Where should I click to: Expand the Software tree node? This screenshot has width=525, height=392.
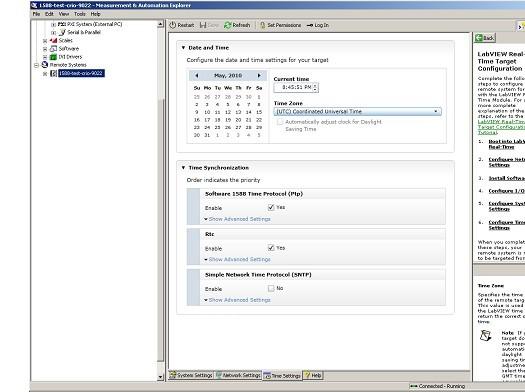[x=45, y=49]
